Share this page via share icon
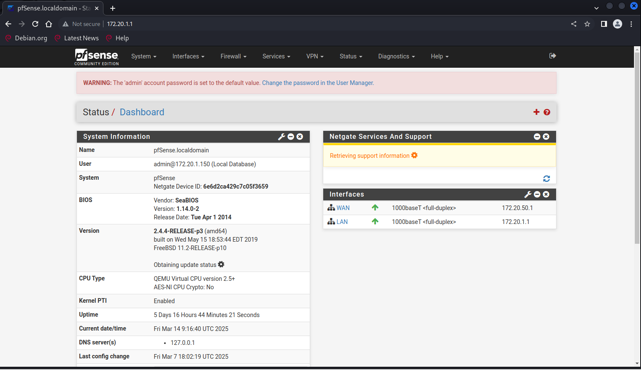This screenshot has width=641, height=370. click(x=574, y=24)
